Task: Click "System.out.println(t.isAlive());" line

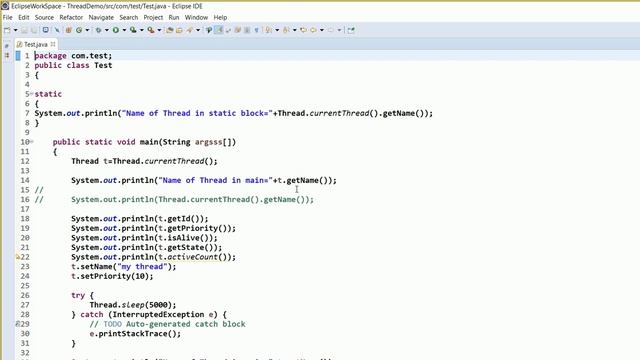Action: tap(144, 238)
